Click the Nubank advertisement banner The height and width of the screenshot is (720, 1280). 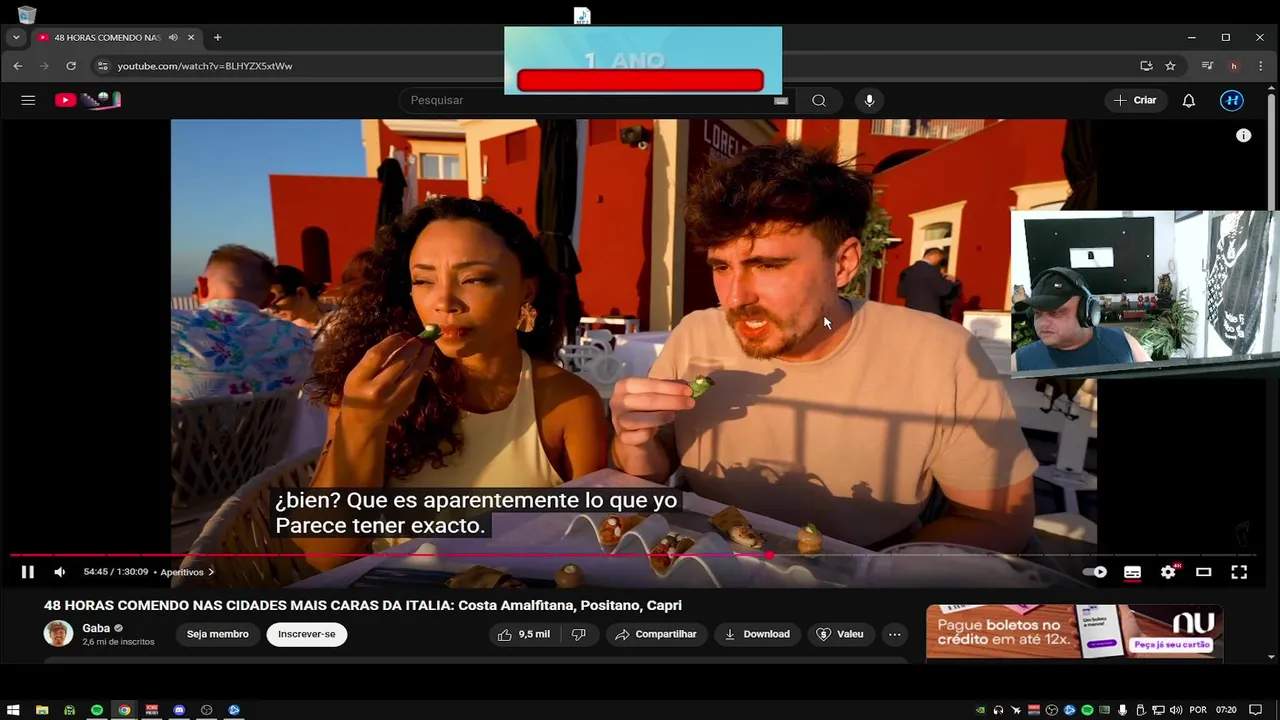coord(1074,631)
